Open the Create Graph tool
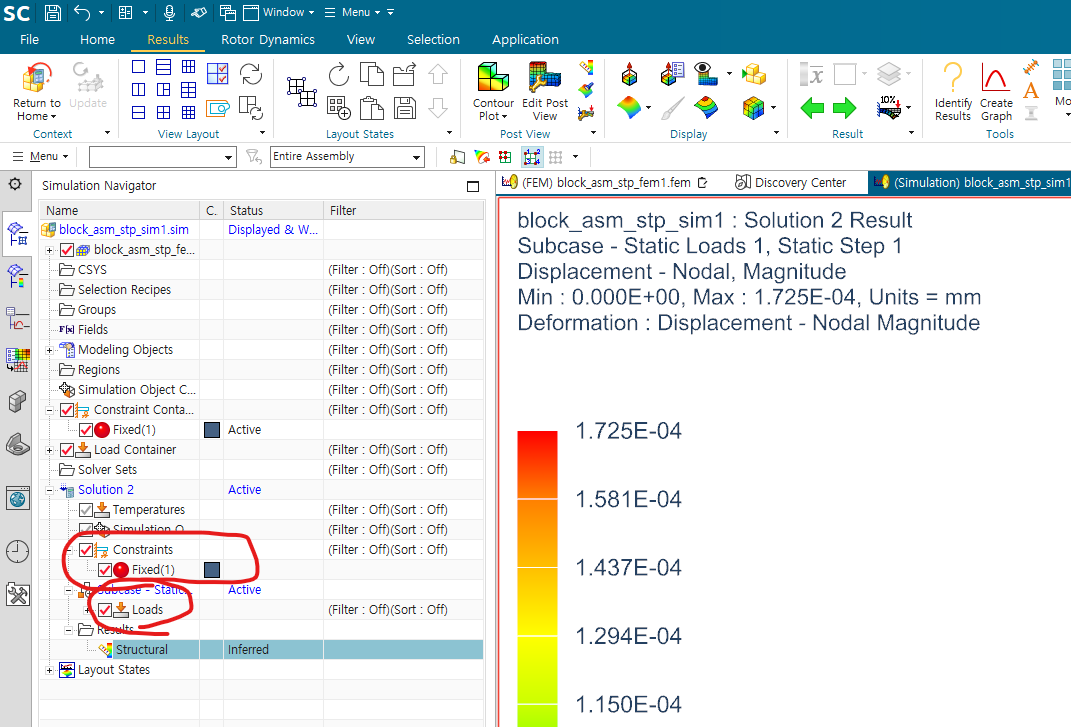1071x727 pixels. [x=996, y=92]
